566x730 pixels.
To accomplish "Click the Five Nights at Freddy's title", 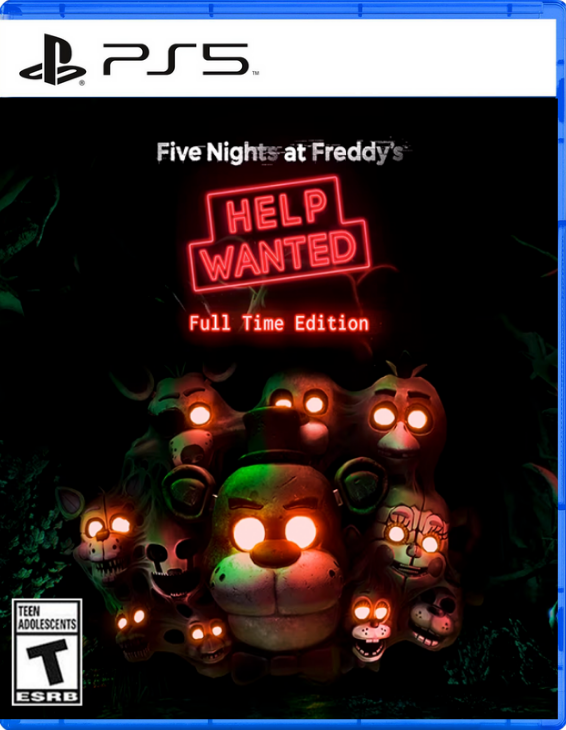I will pos(280,153).
